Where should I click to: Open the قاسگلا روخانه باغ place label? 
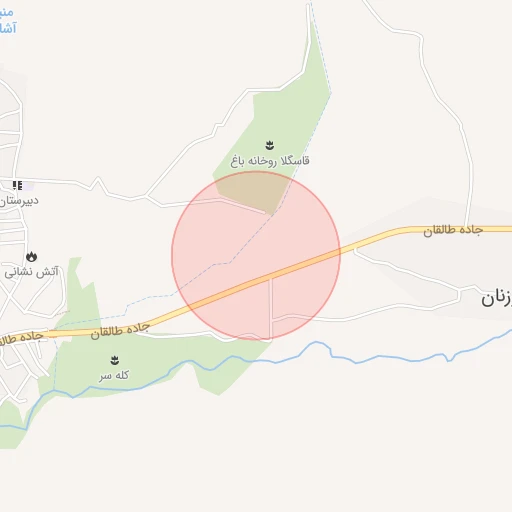pos(270,161)
